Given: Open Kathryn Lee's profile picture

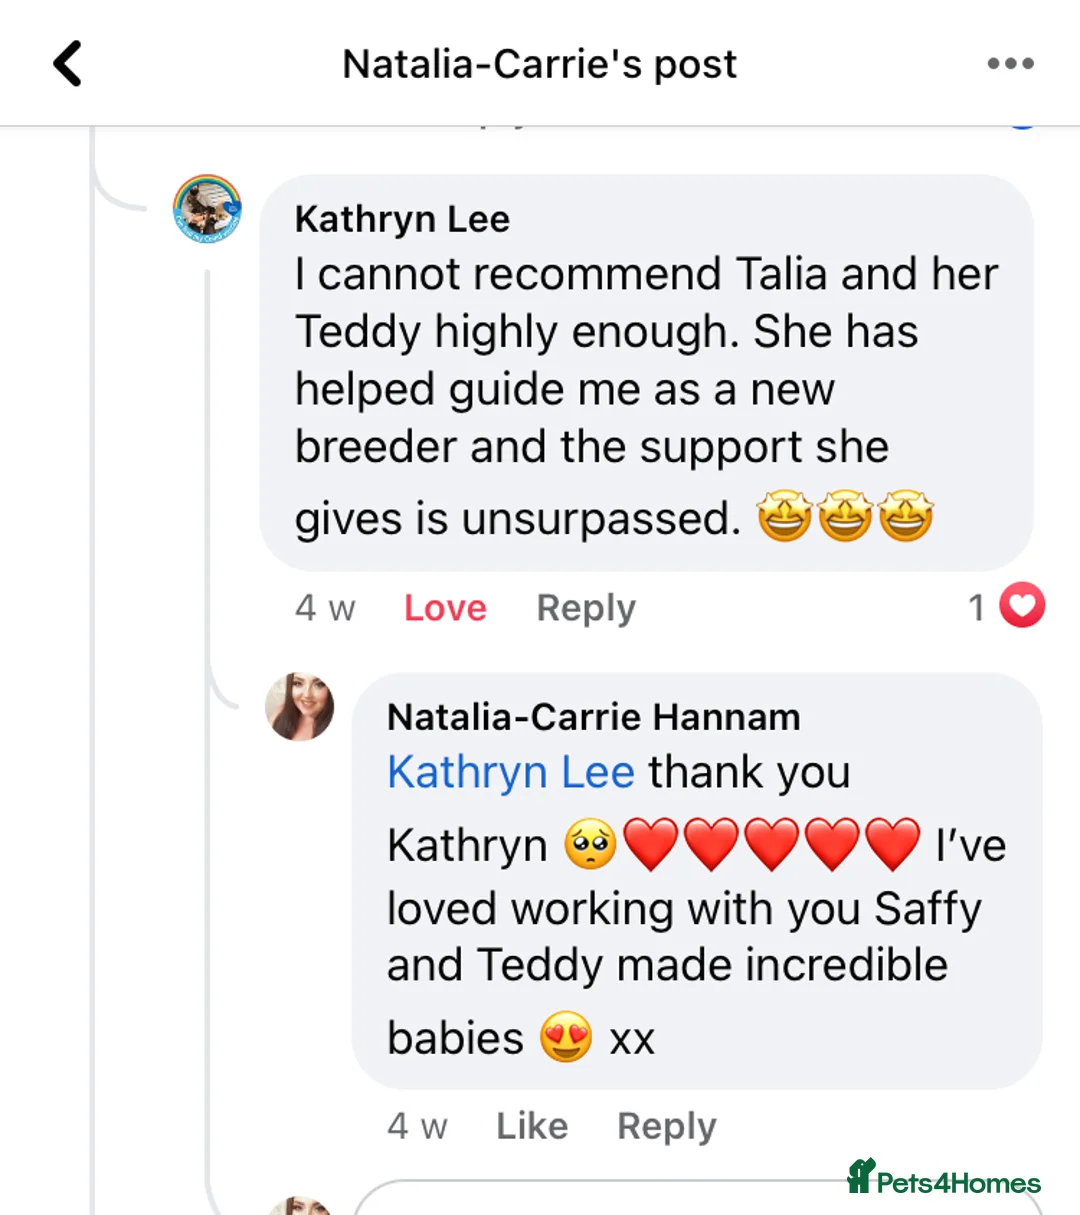Looking at the screenshot, I should point(207,207).
